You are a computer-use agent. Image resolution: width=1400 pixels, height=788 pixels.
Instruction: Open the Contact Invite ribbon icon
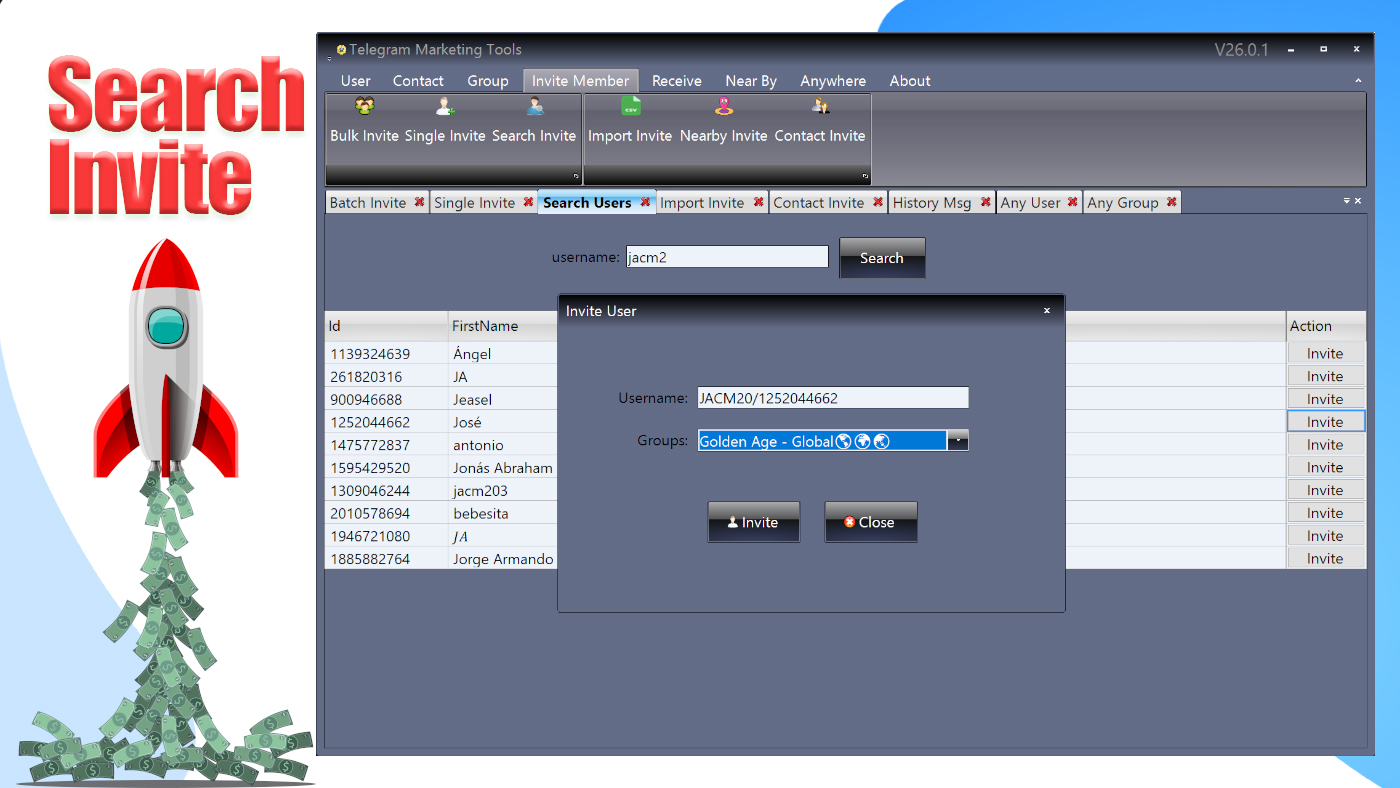coord(820,106)
